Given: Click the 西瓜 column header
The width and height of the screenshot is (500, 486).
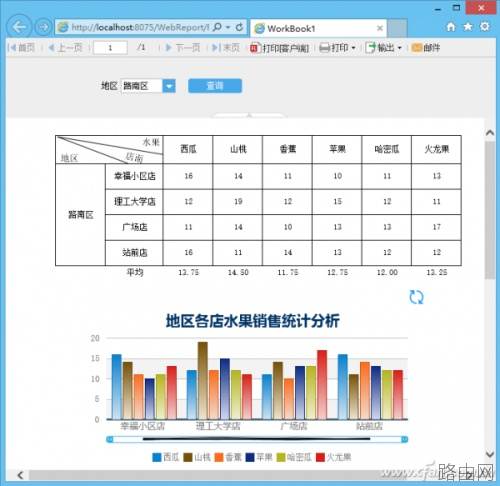Looking at the screenshot, I should [x=188, y=149].
